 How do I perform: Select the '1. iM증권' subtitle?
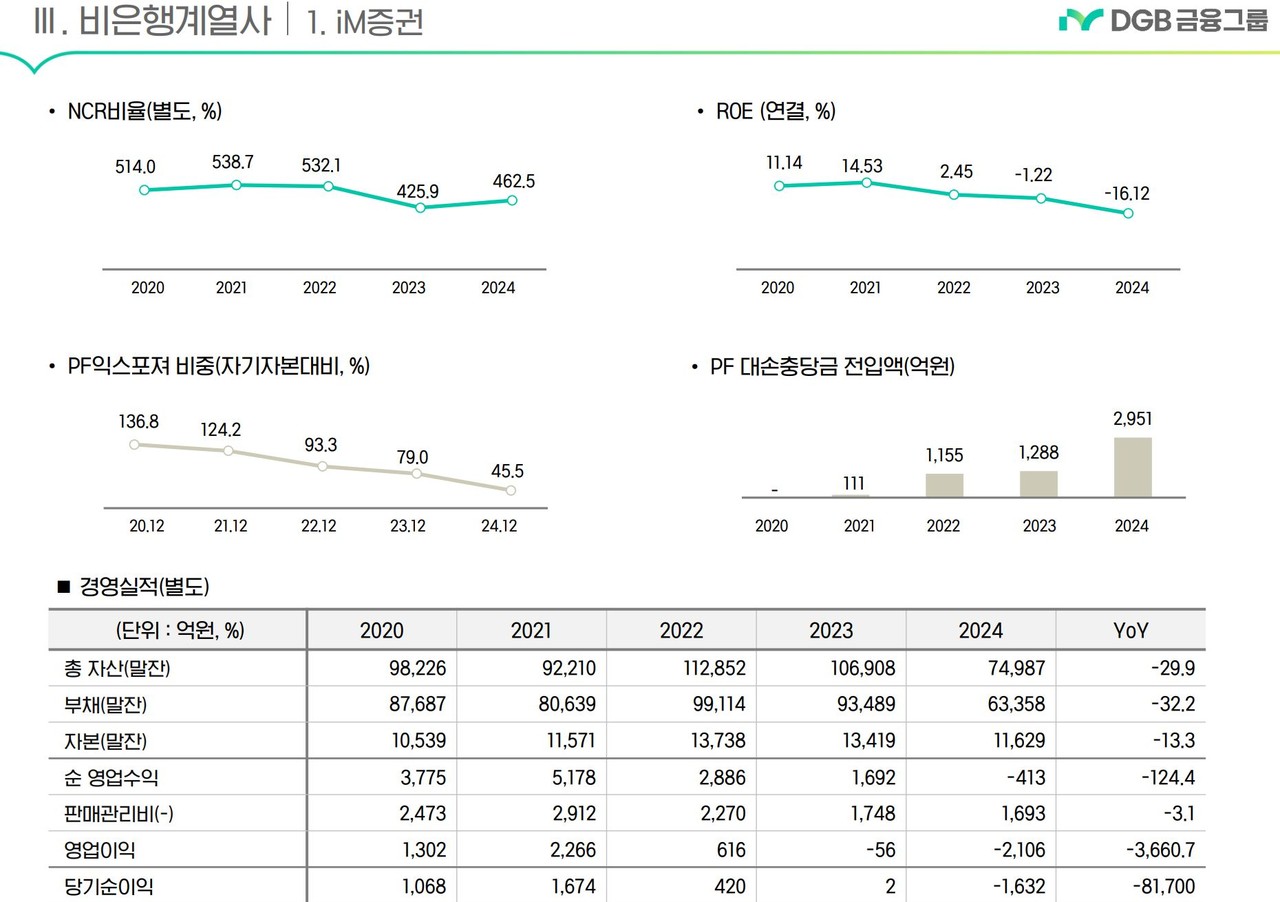(366, 22)
